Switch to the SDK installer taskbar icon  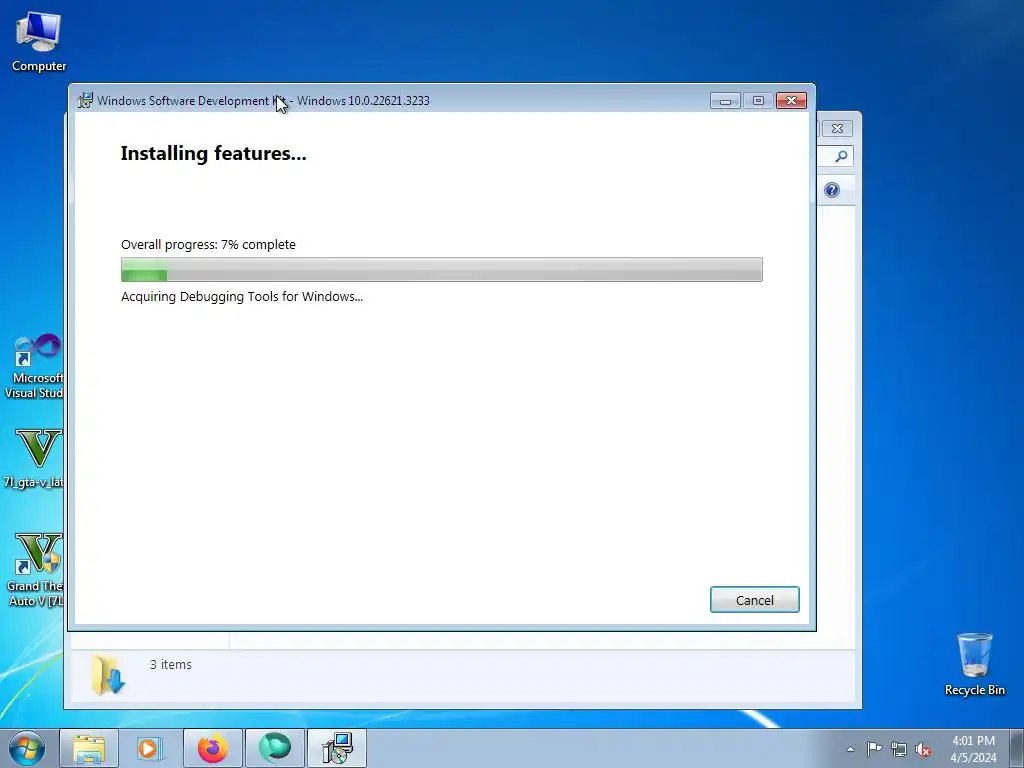point(337,748)
